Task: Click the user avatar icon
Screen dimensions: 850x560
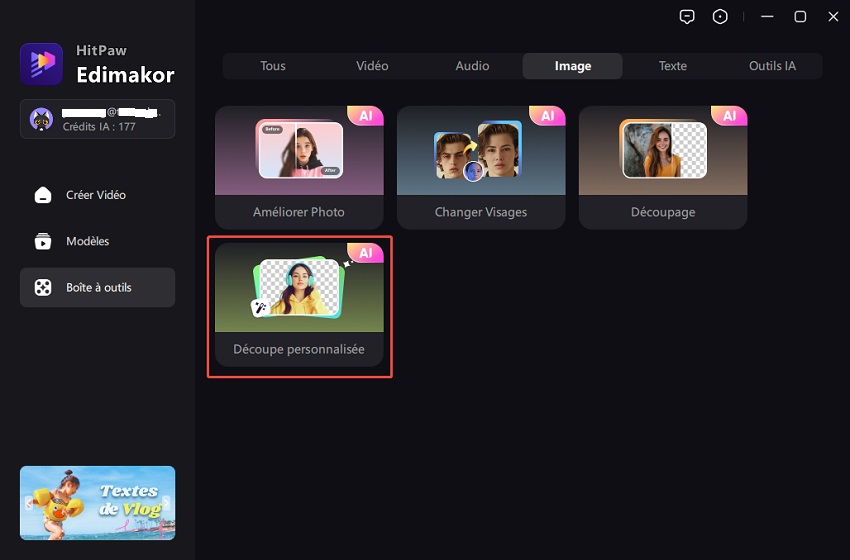Action: (42, 119)
